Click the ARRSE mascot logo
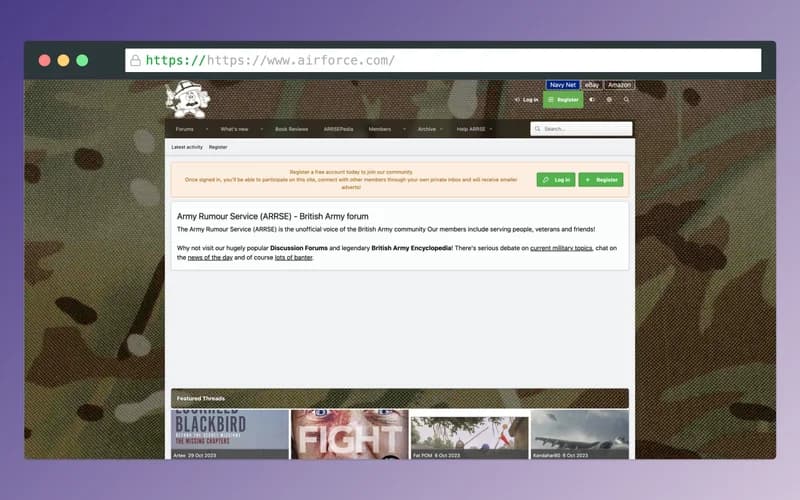The width and height of the screenshot is (800, 500). [x=188, y=99]
